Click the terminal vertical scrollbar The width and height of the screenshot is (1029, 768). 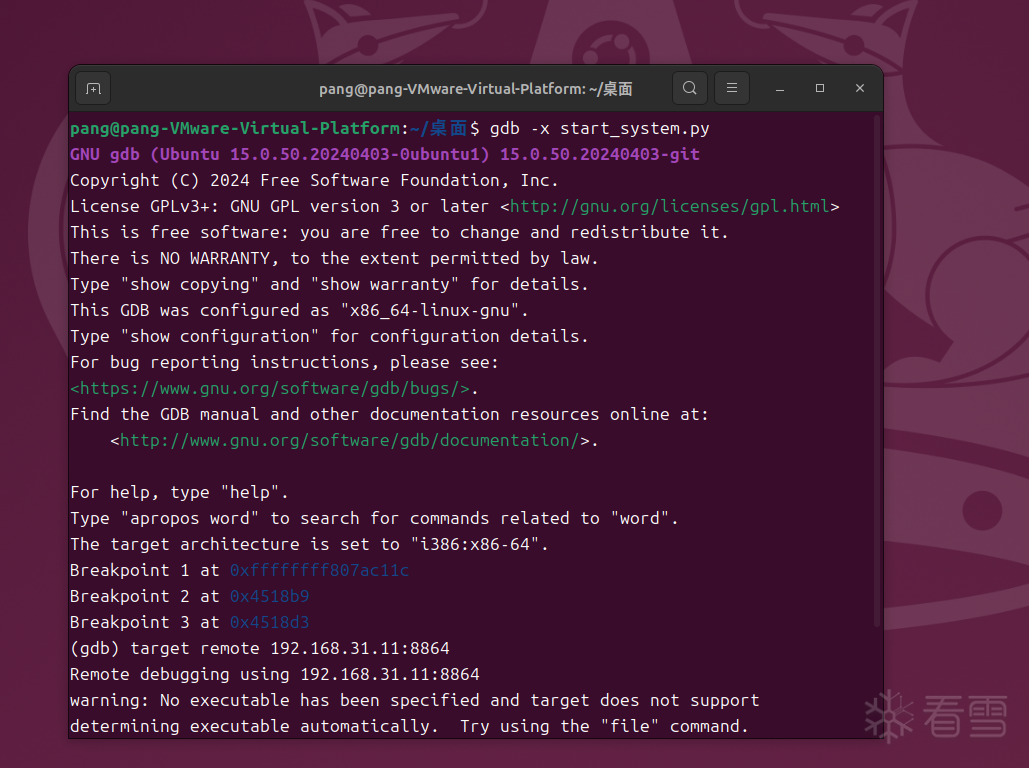point(876,370)
